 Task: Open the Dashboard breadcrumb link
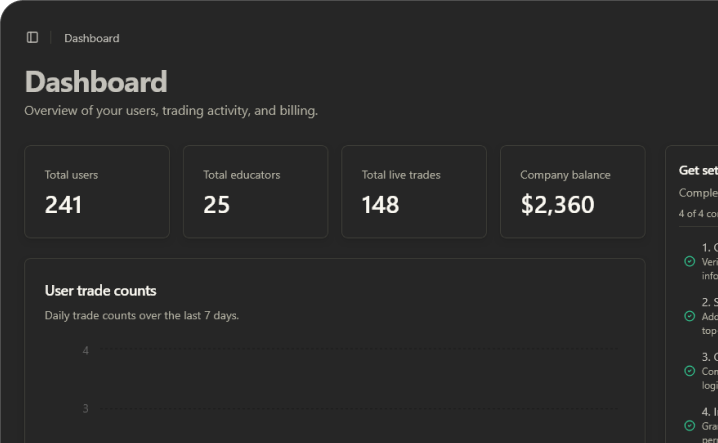[x=92, y=38]
